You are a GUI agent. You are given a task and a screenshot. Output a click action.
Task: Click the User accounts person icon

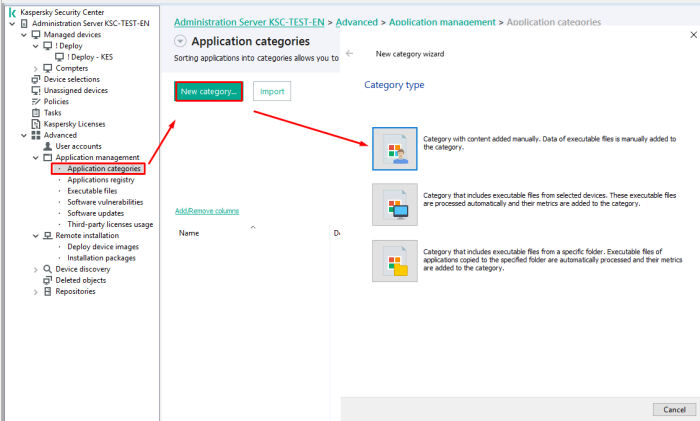pyautogui.click(x=48, y=146)
